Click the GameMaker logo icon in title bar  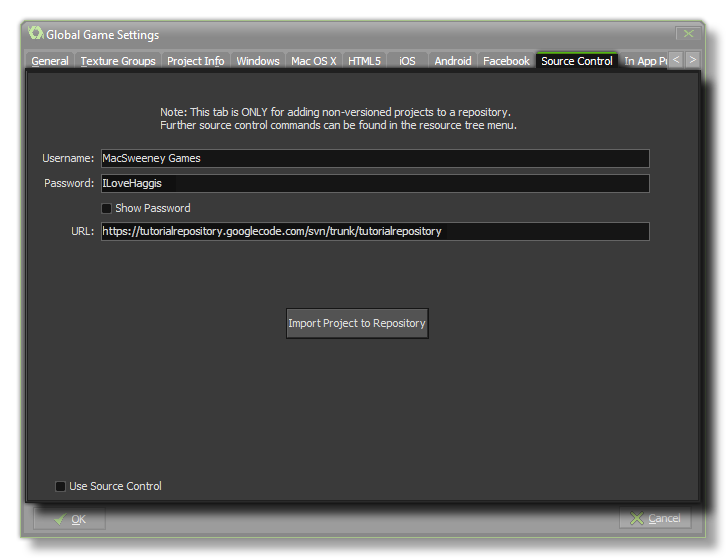point(35,34)
